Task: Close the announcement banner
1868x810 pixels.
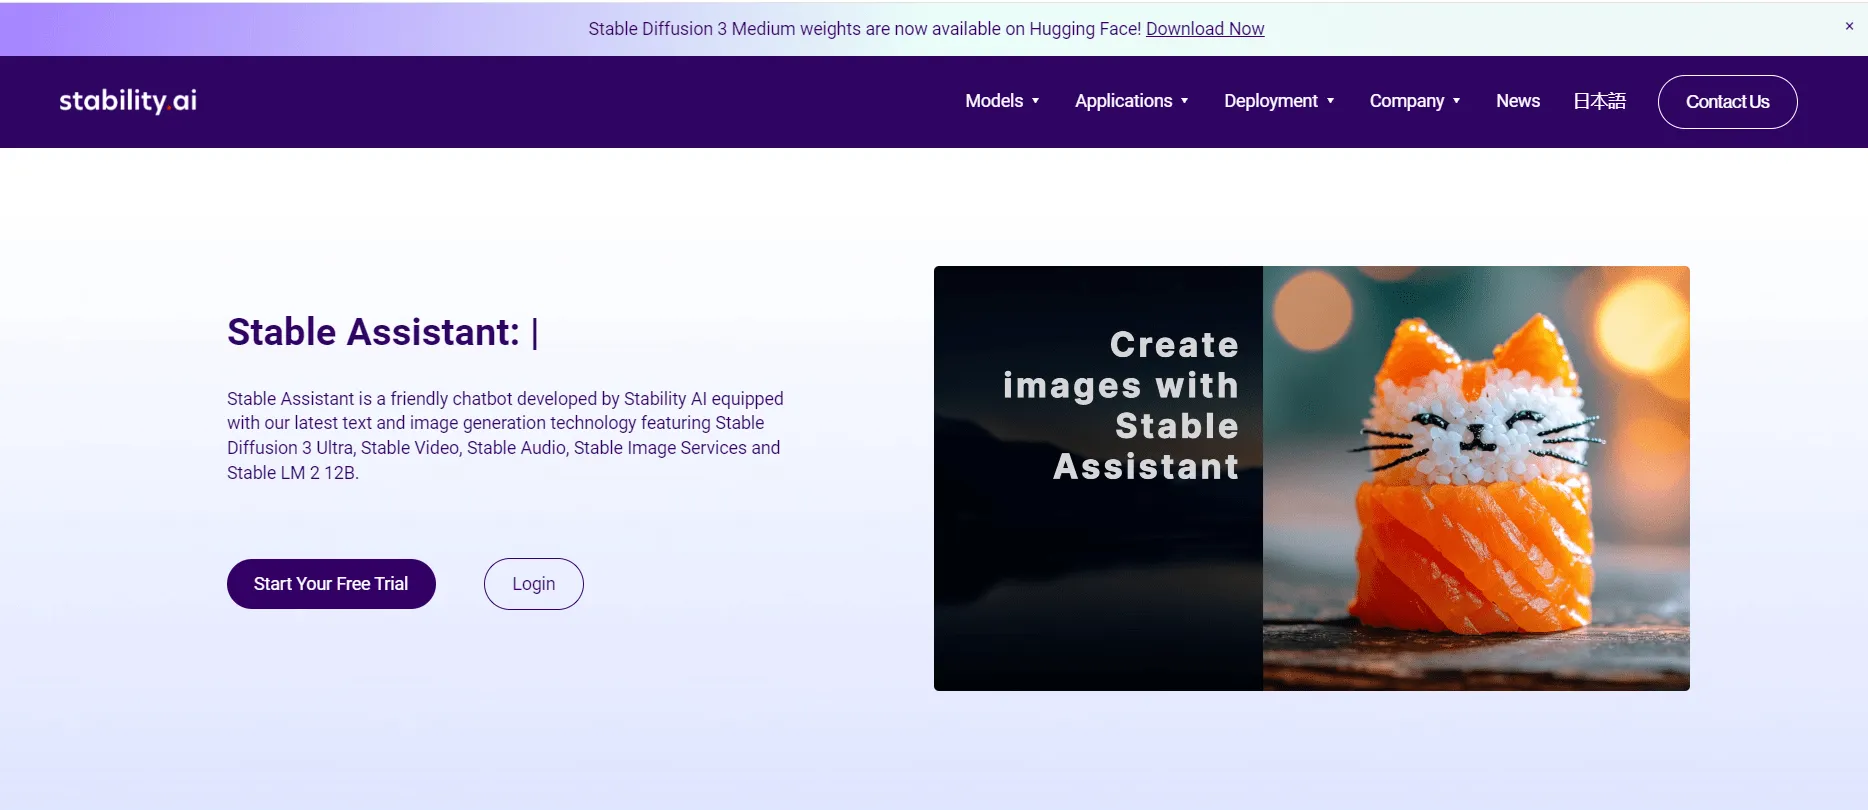Action: point(1849,27)
